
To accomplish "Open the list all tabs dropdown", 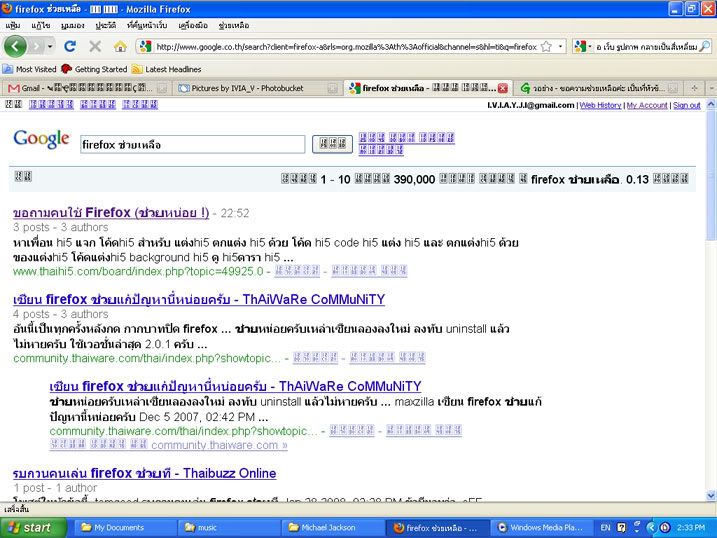I will (711, 88).
